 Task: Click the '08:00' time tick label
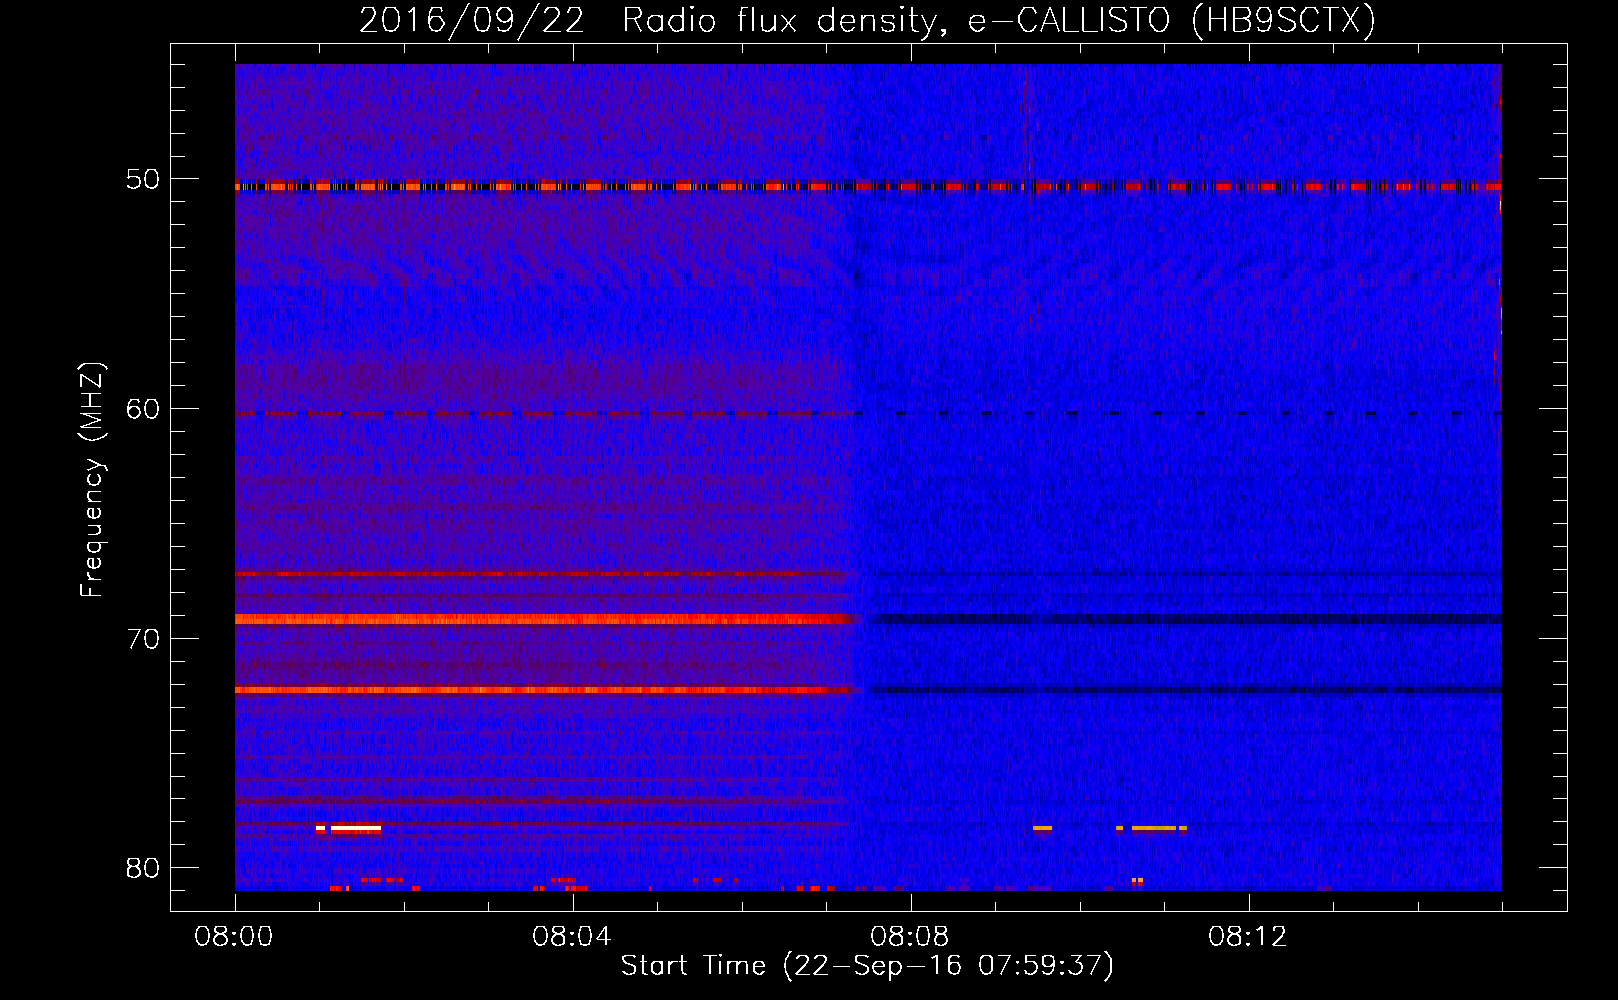point(234,937)
